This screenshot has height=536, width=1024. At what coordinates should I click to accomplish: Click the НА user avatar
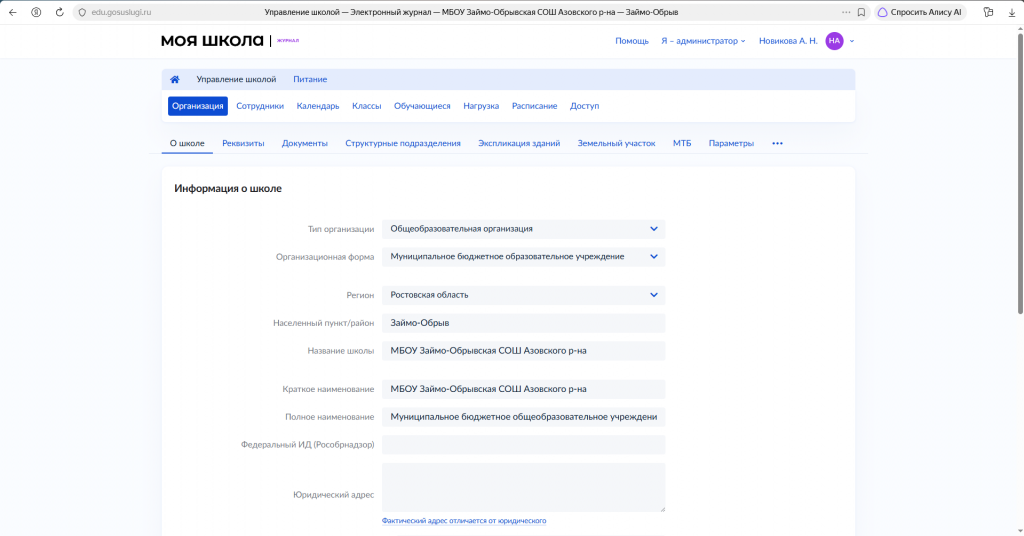point(834,41)
